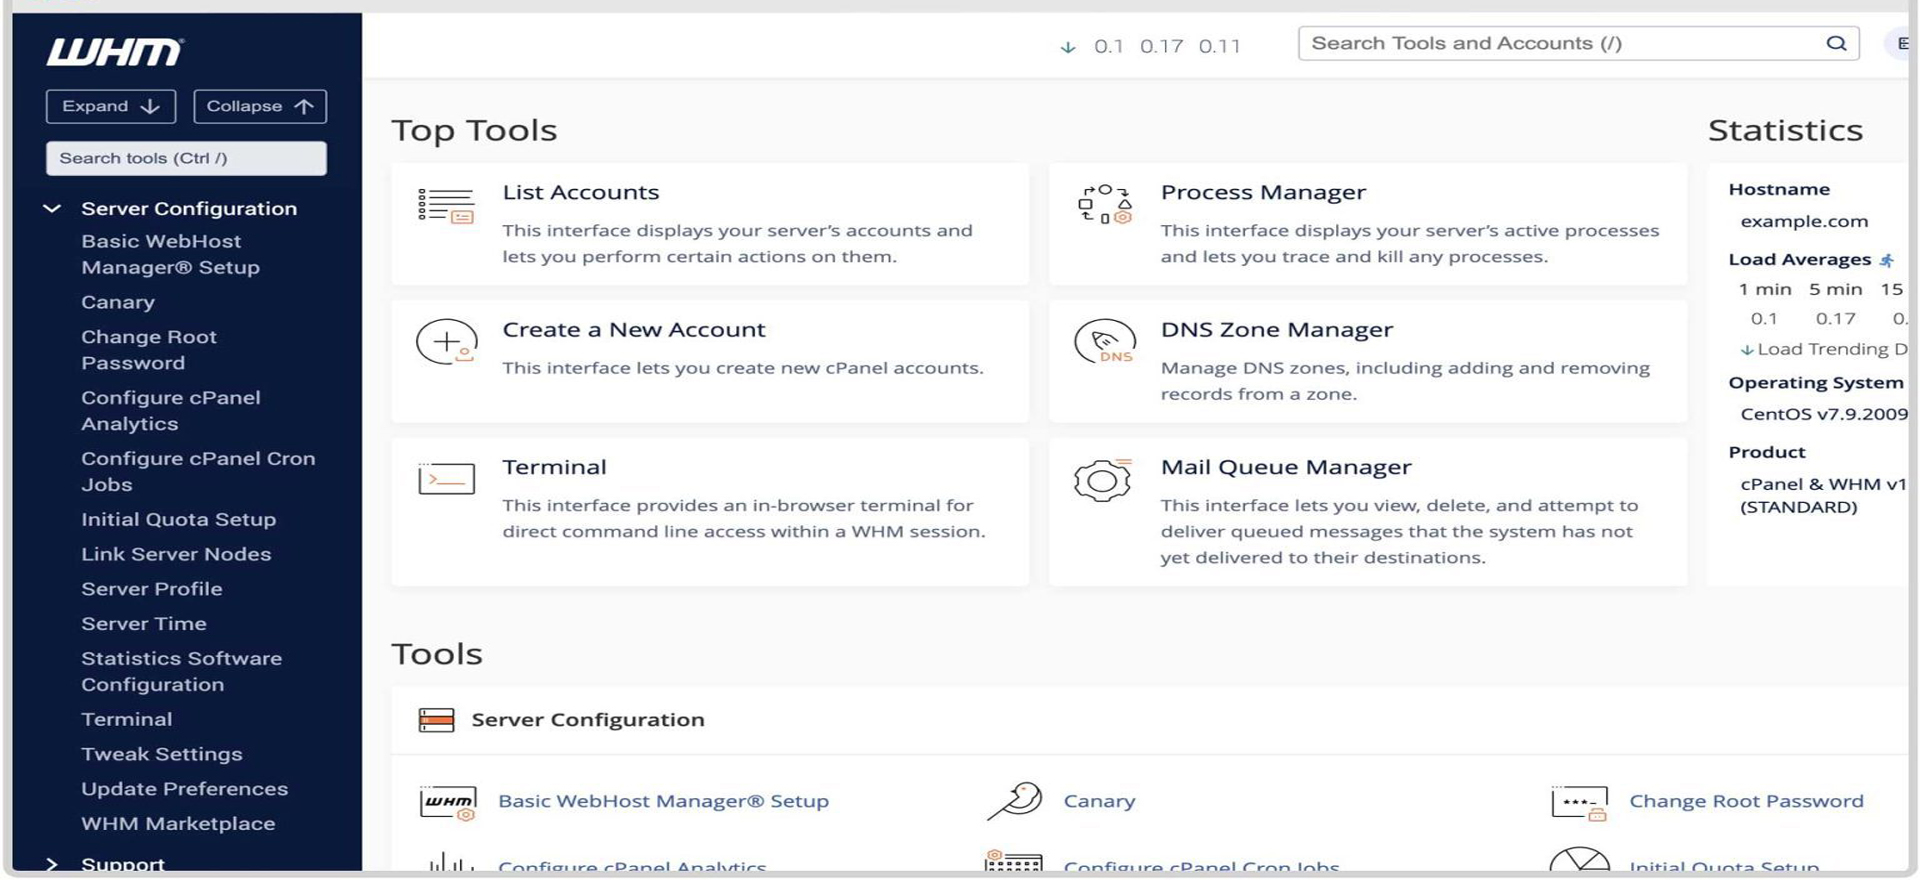Click the WHM logo
Screen dimensions: 1920x880
[x=115, y=52]
